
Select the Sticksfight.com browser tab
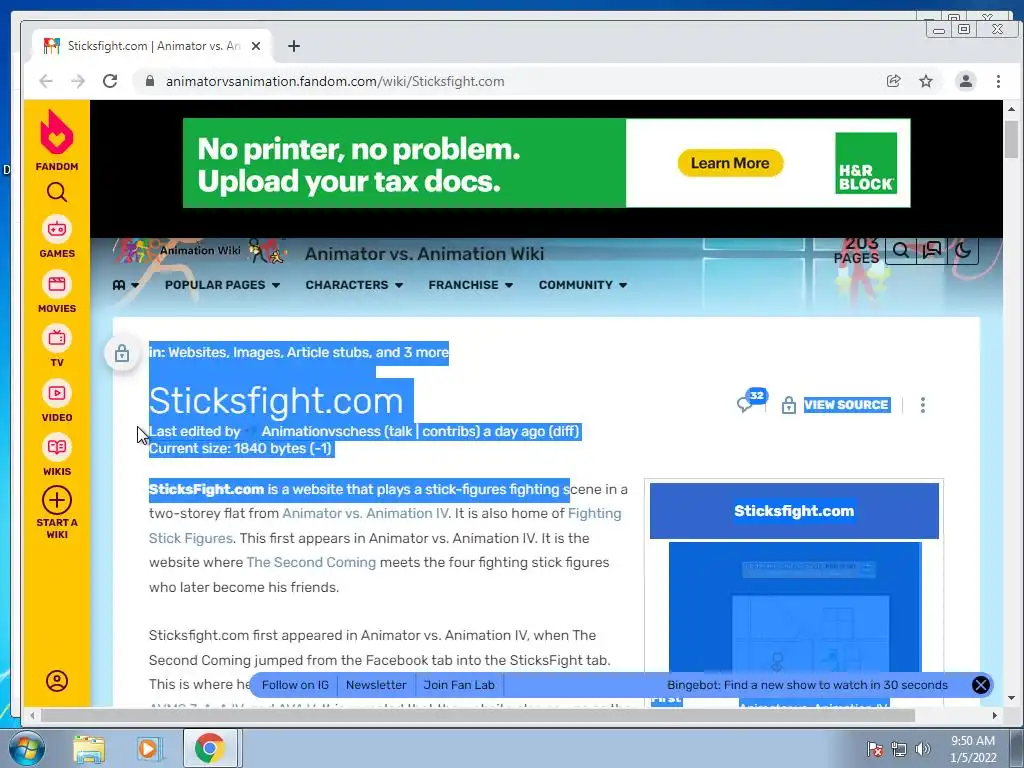(x=153, y=46)
